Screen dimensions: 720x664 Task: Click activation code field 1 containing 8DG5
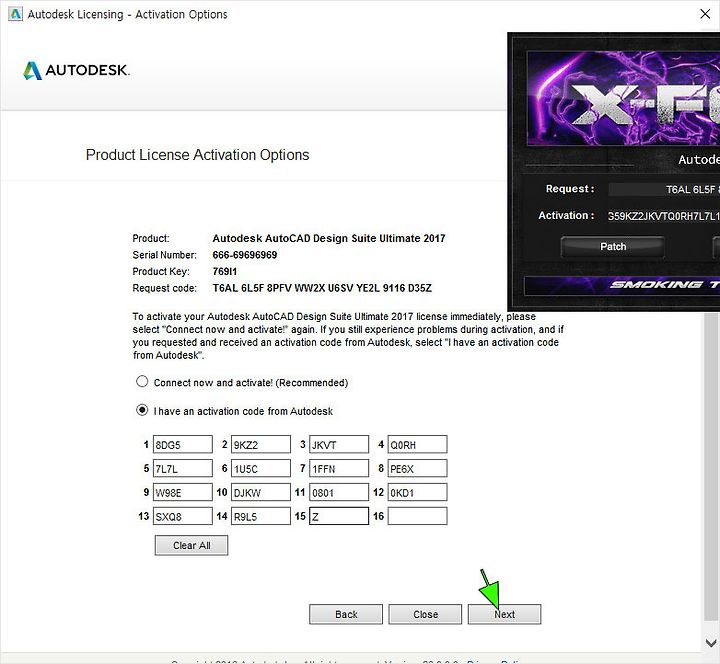point(183,445)
